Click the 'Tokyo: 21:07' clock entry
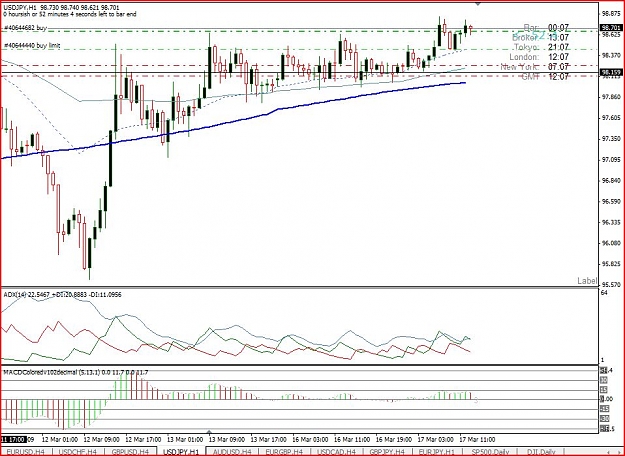Screen dimensions: 625x456 point(541,47)
